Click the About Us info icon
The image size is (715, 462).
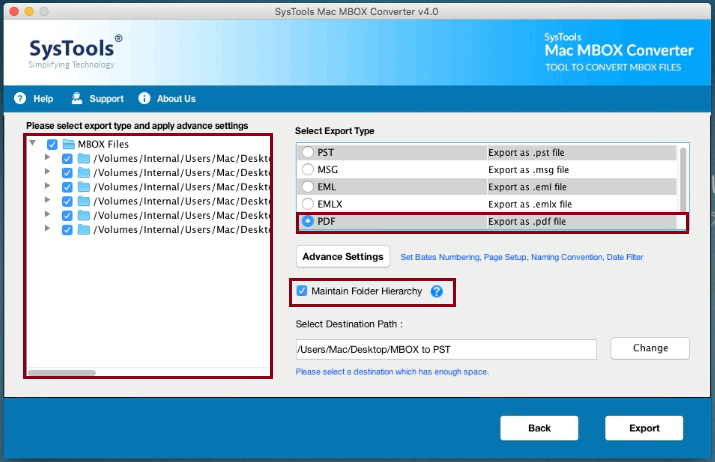tap(144, 99)
